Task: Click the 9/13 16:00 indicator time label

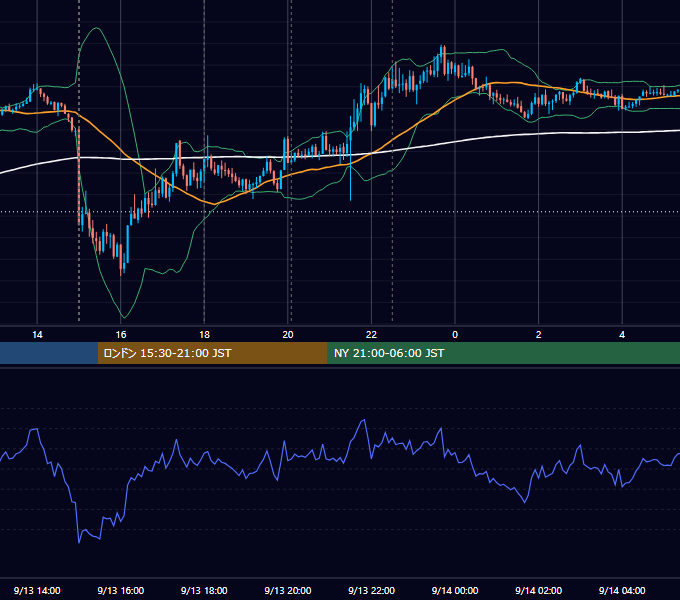Action: pyautogui.click(x=121, y=590)
